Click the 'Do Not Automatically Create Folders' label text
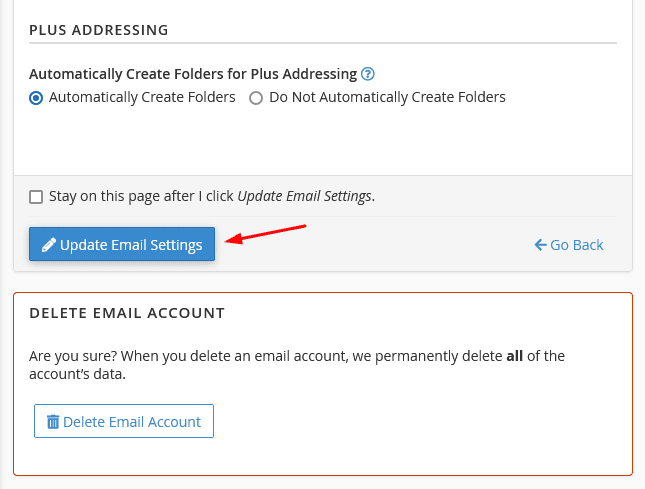Viewport: 645px width, 489px height. (387, 97)
